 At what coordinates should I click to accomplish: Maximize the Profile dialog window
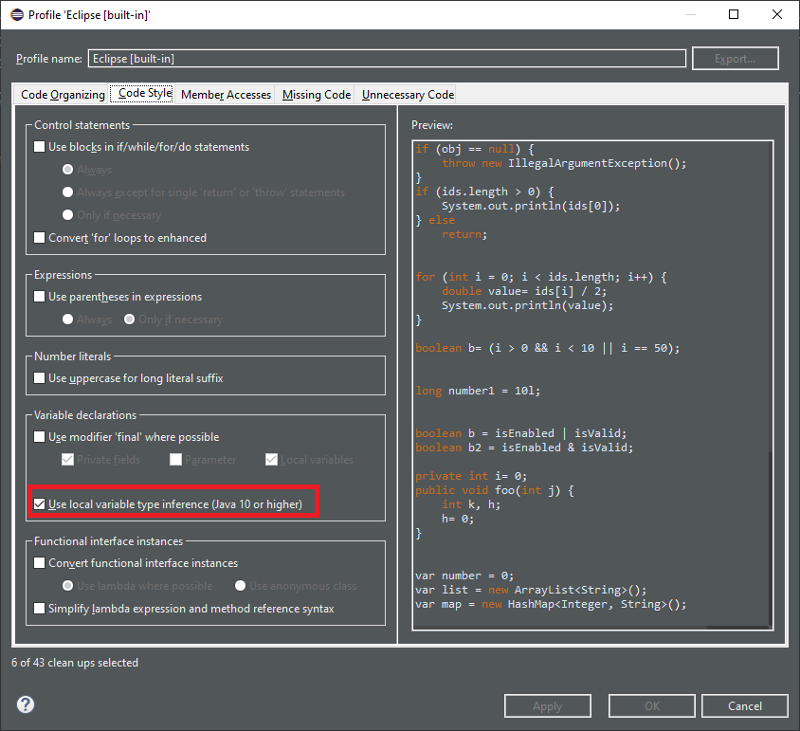[733, 14]
